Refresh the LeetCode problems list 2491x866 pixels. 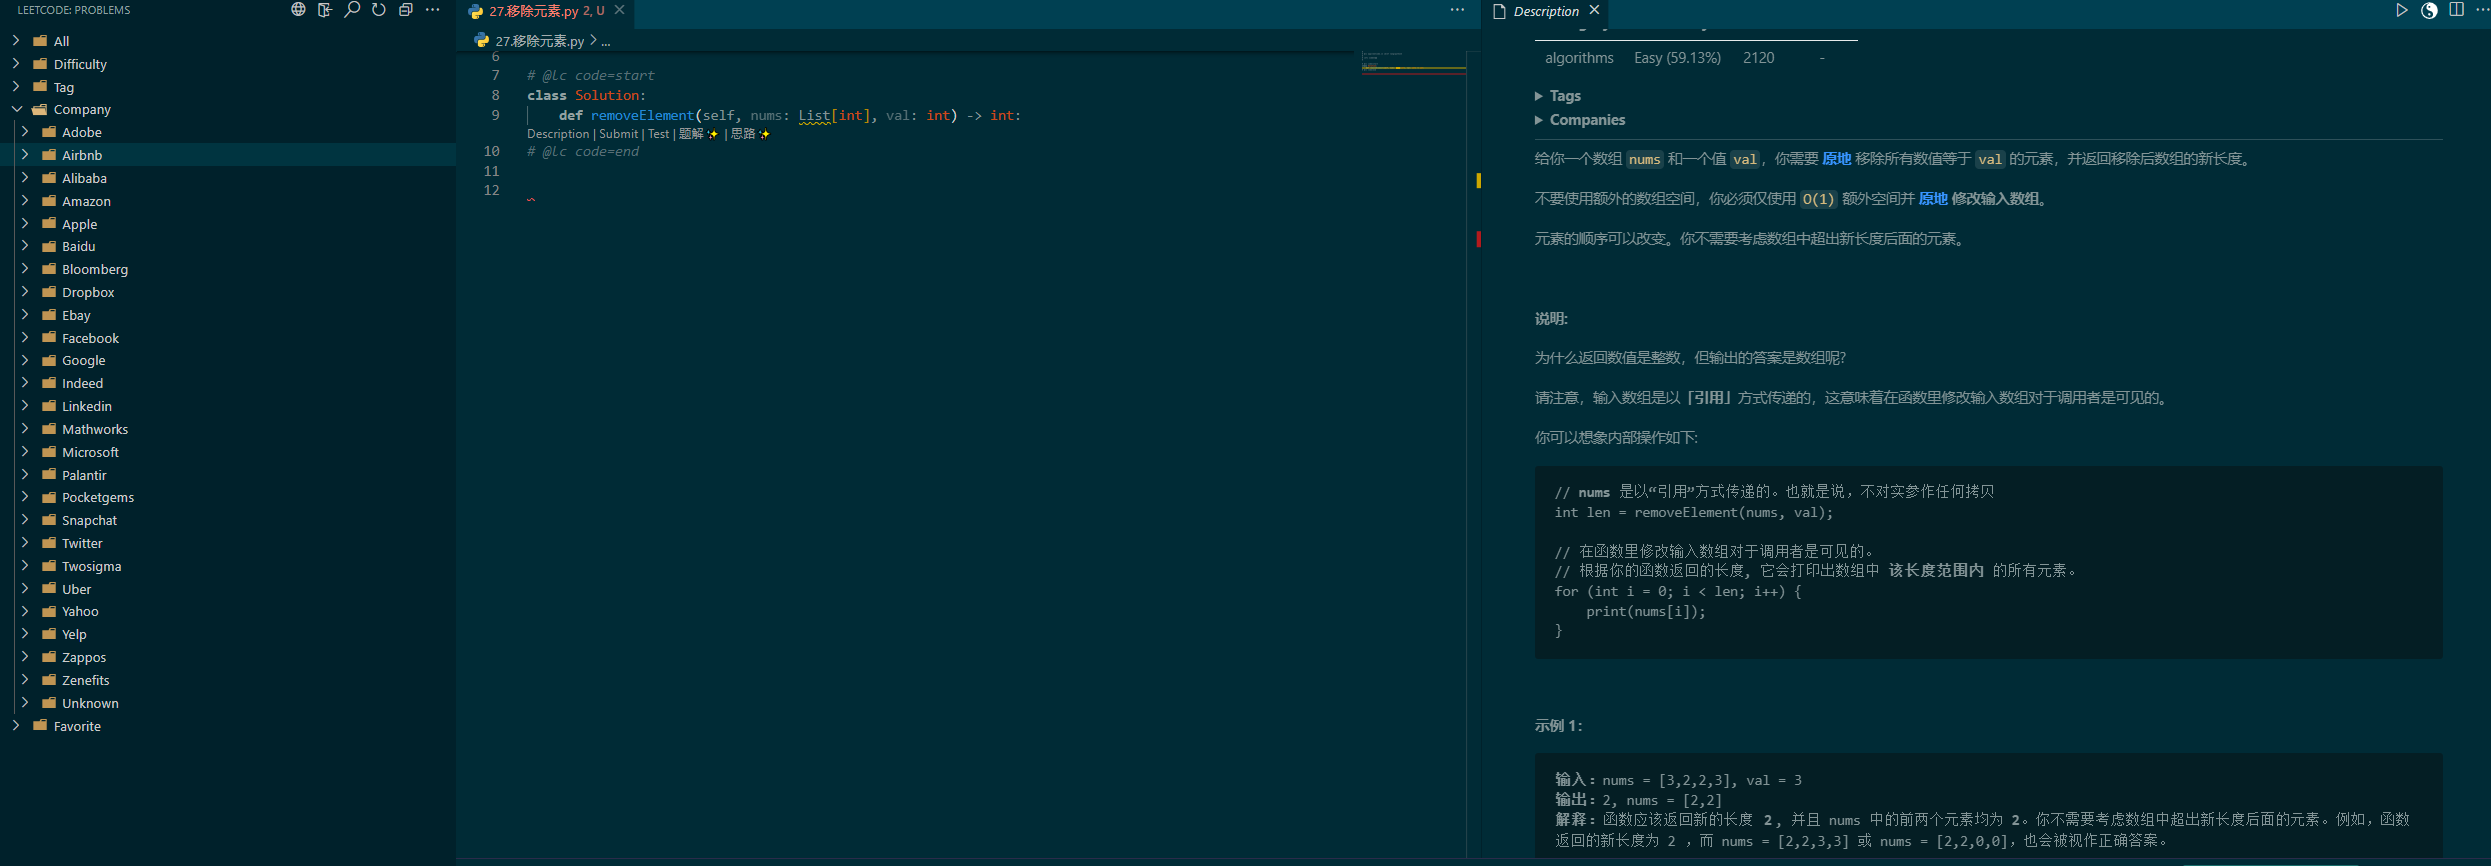click(x=379, y=10)
